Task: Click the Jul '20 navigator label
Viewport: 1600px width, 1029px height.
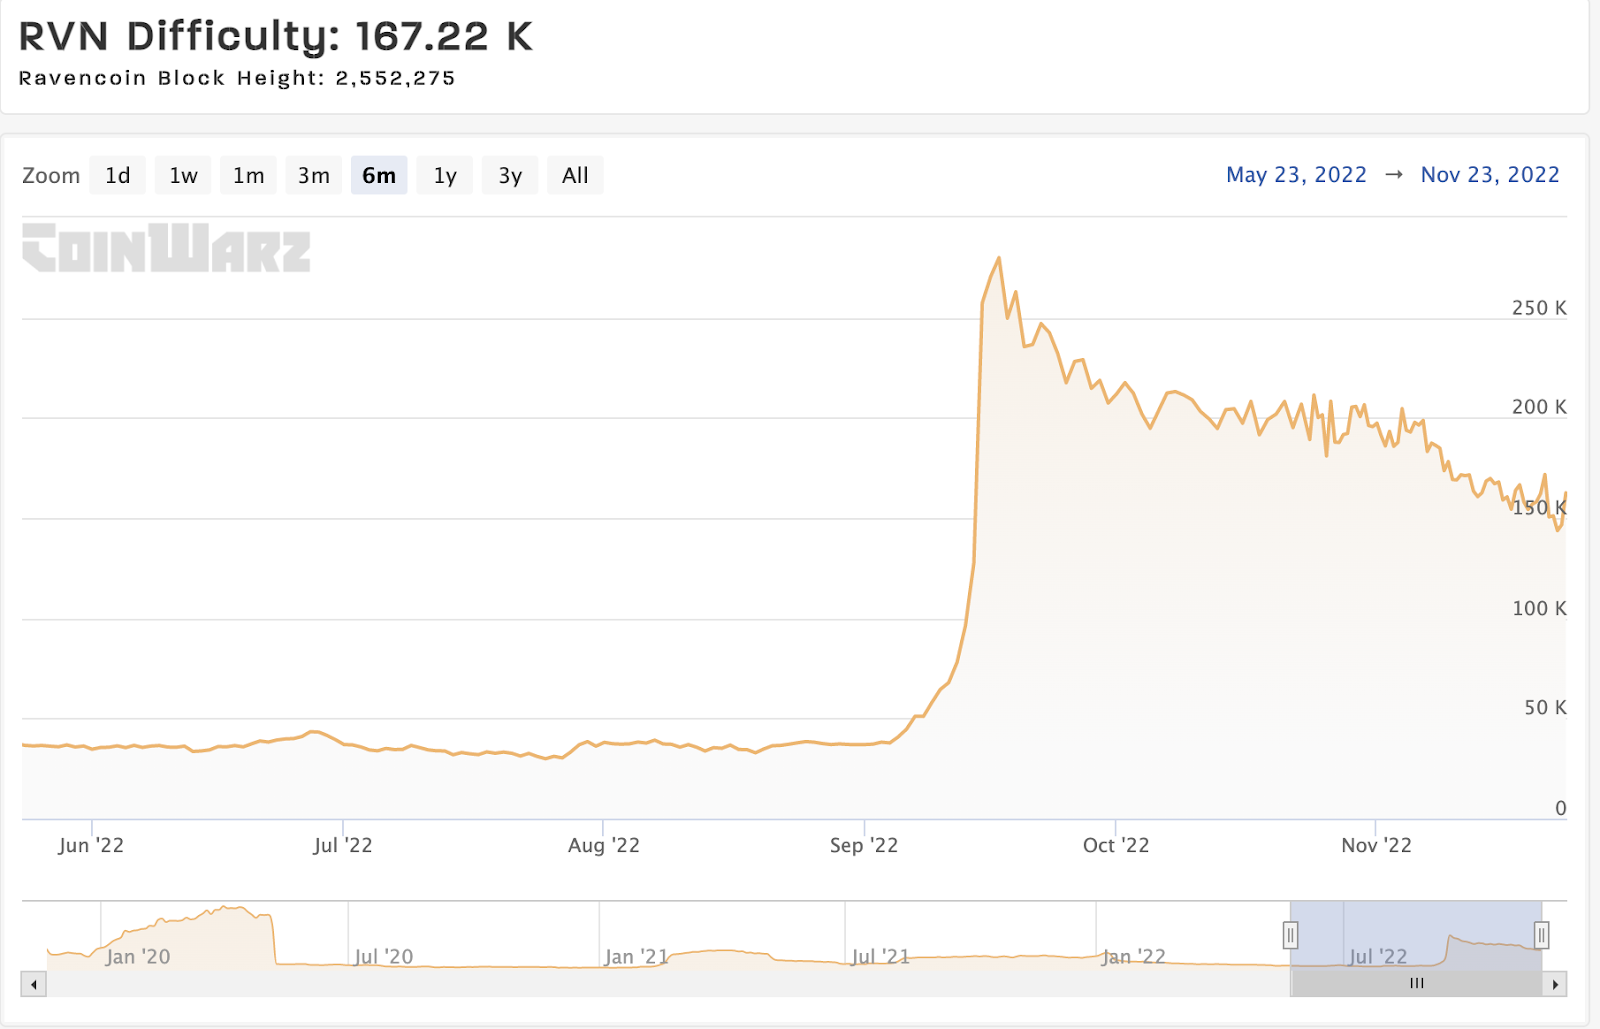Action: coord(383,957)
